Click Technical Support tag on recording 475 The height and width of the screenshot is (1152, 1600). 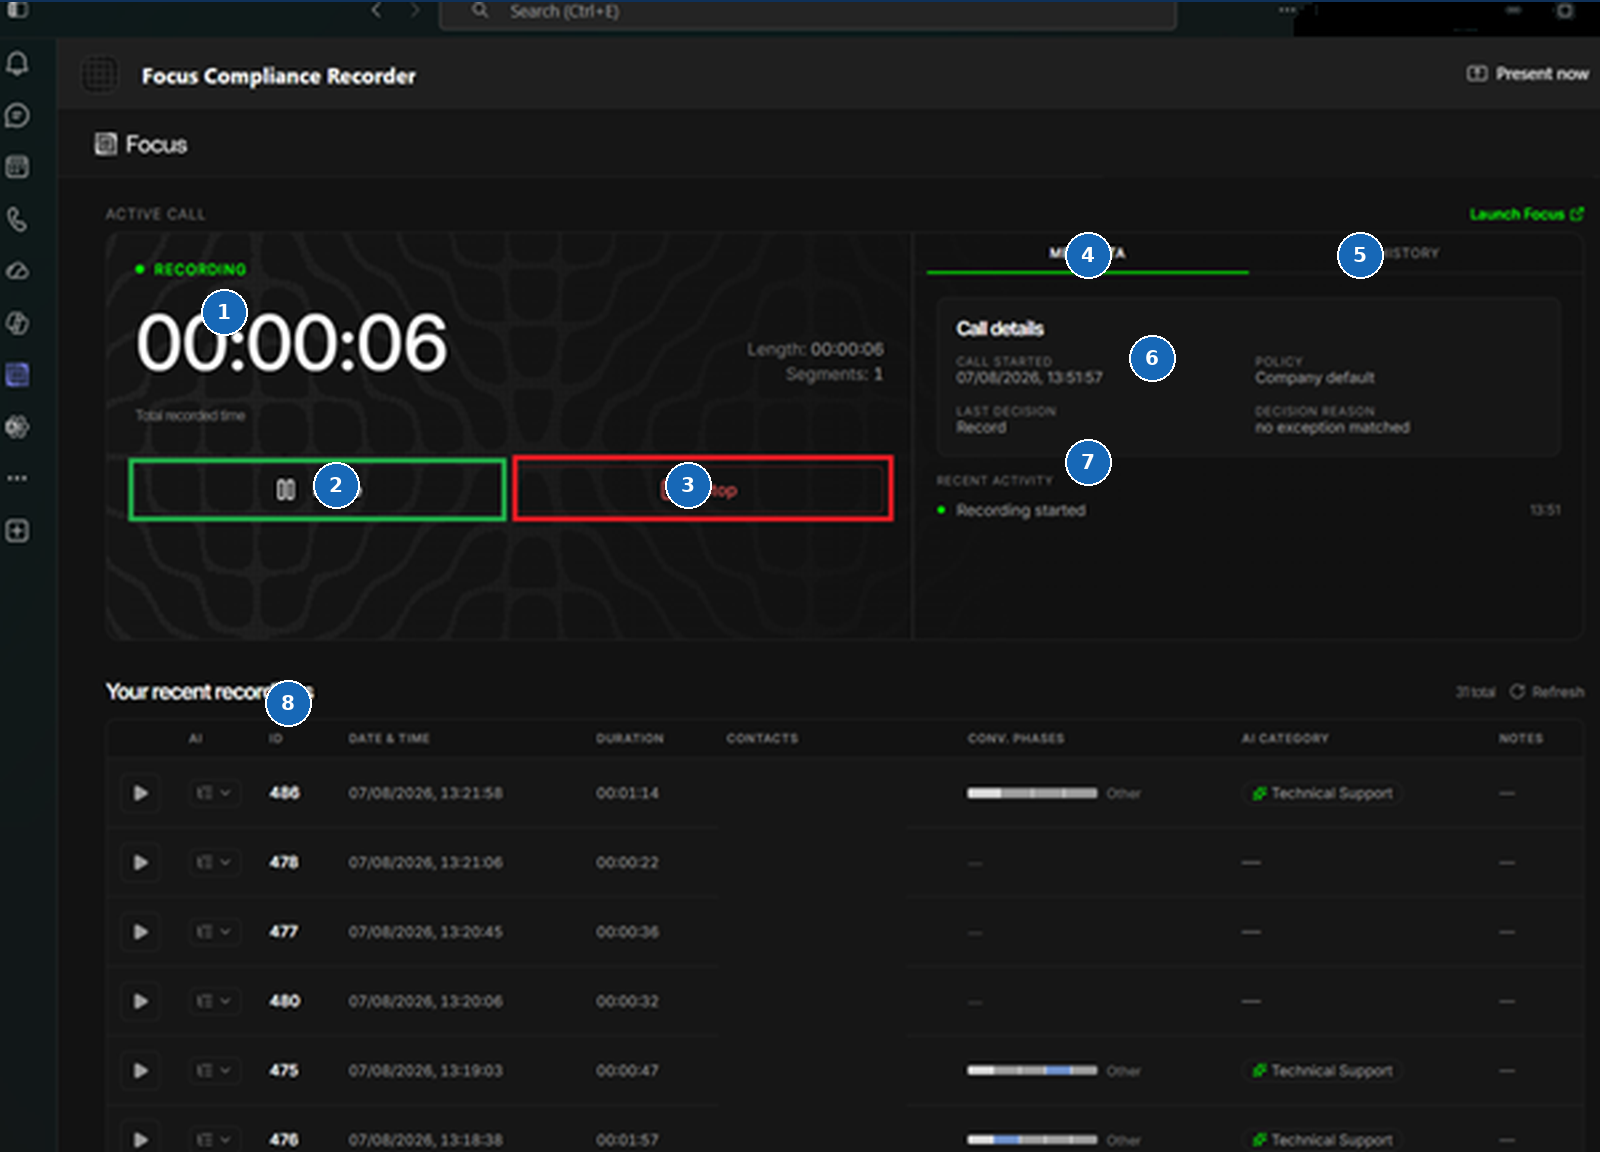[x=1322, y=1071]
